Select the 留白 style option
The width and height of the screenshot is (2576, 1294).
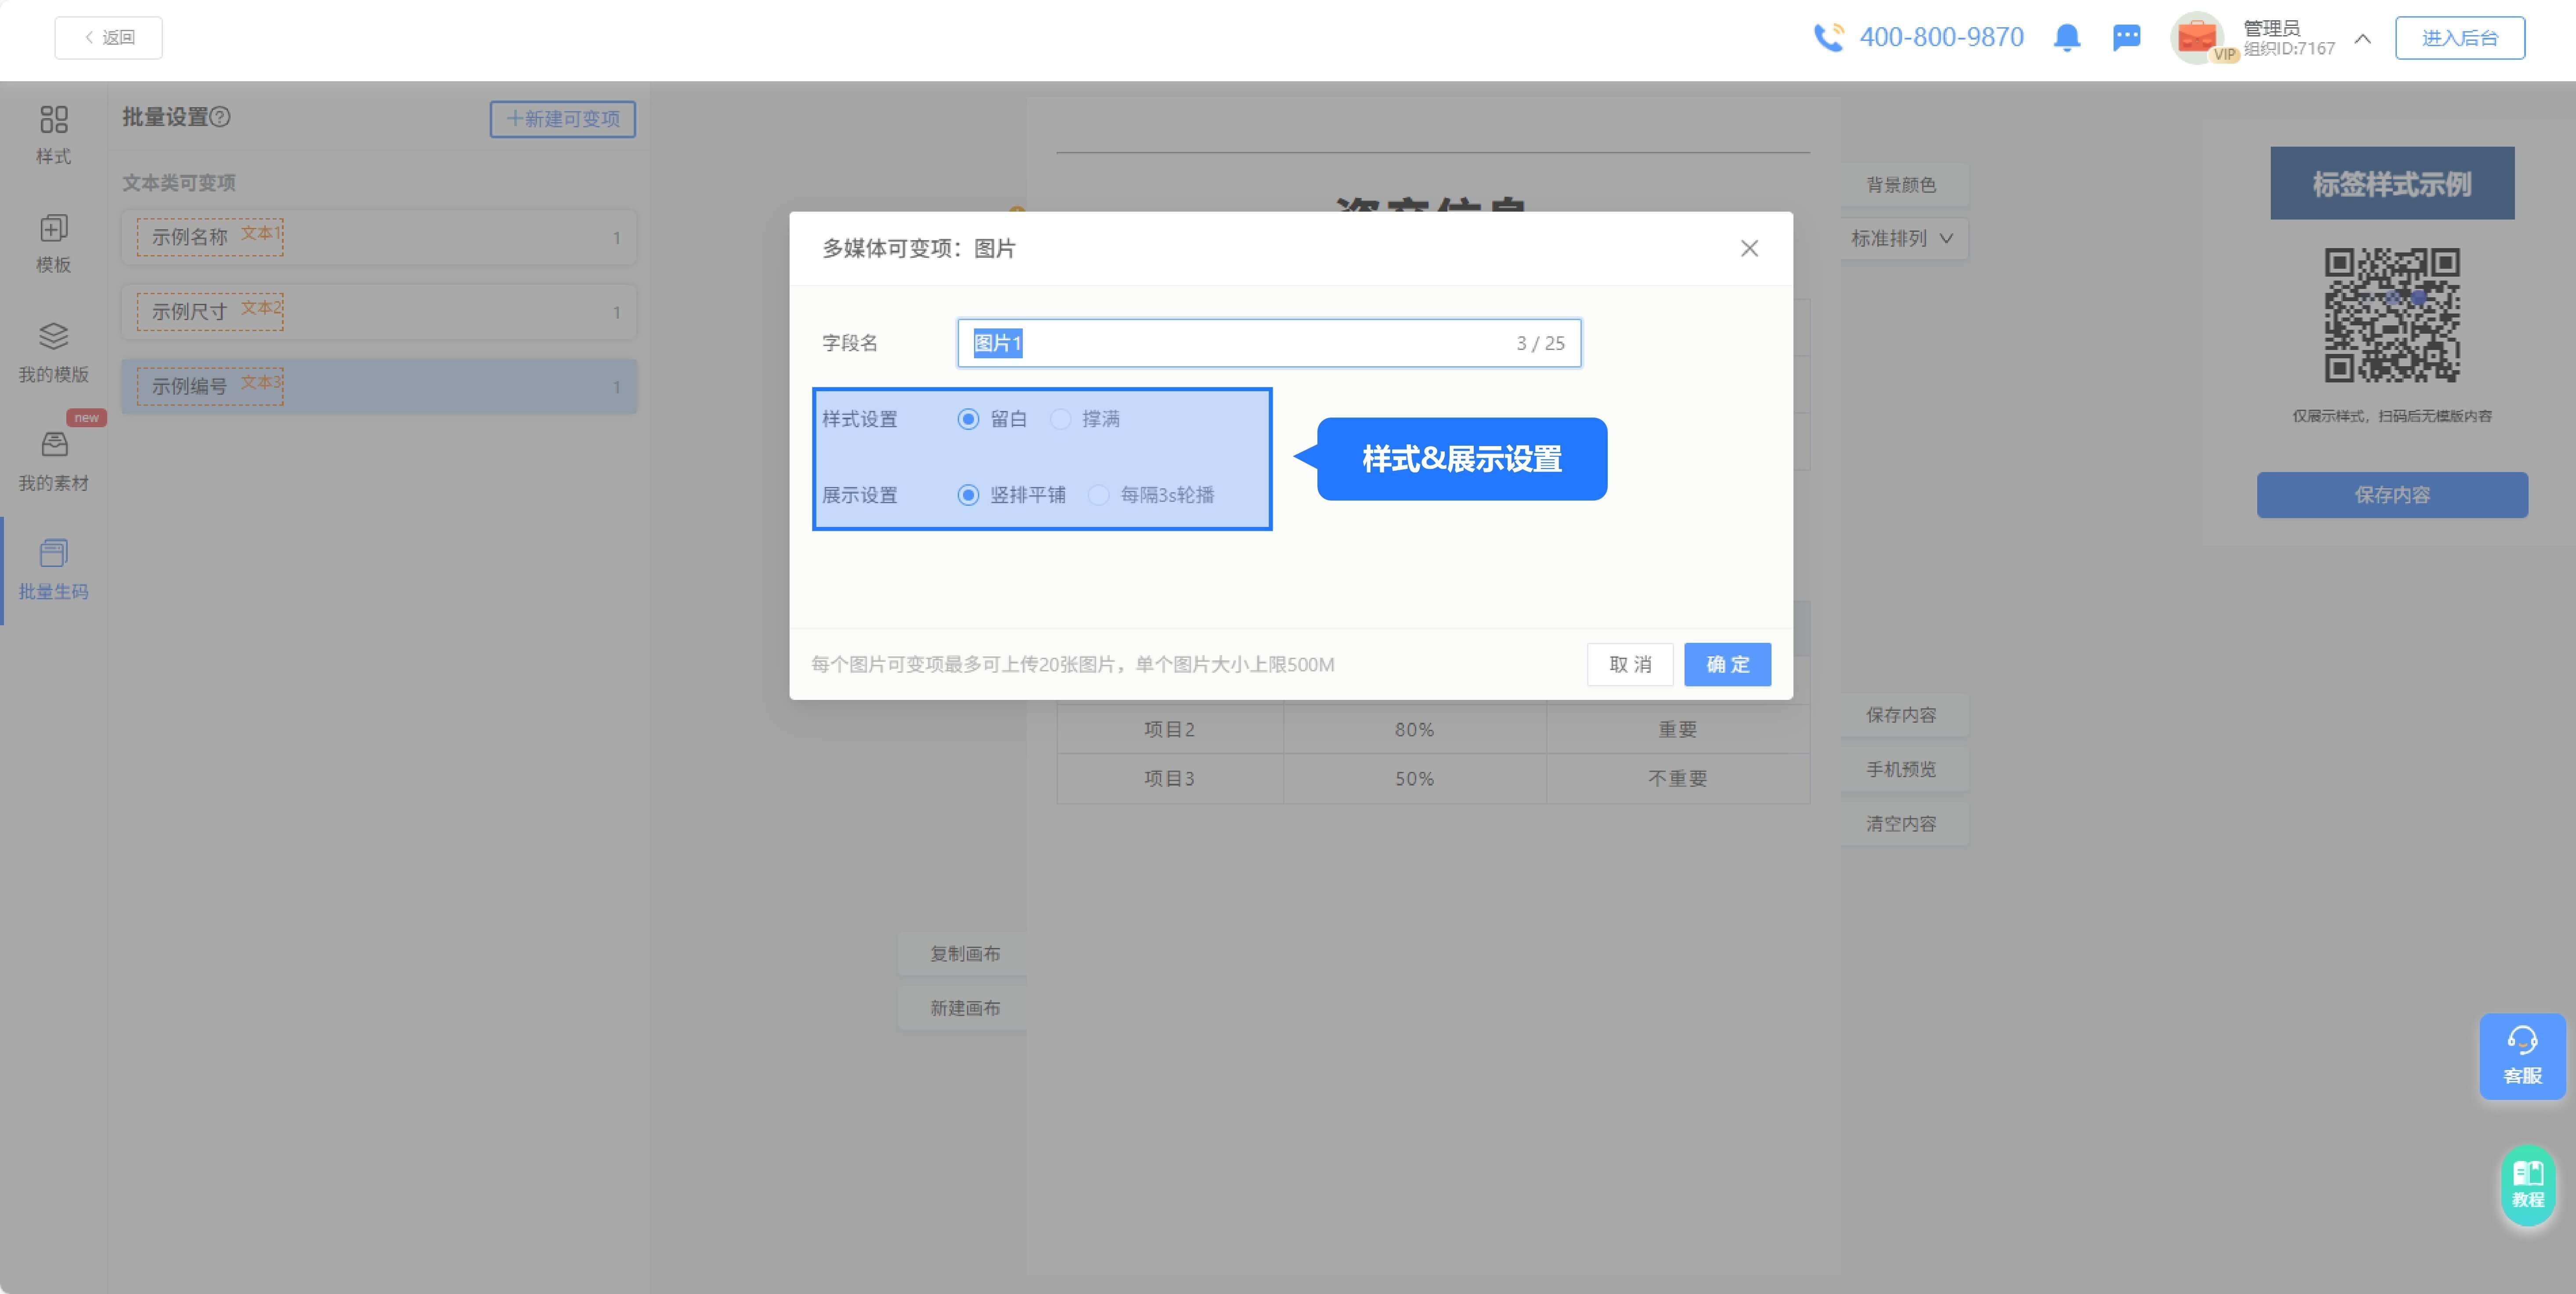[x=967, y=419]
